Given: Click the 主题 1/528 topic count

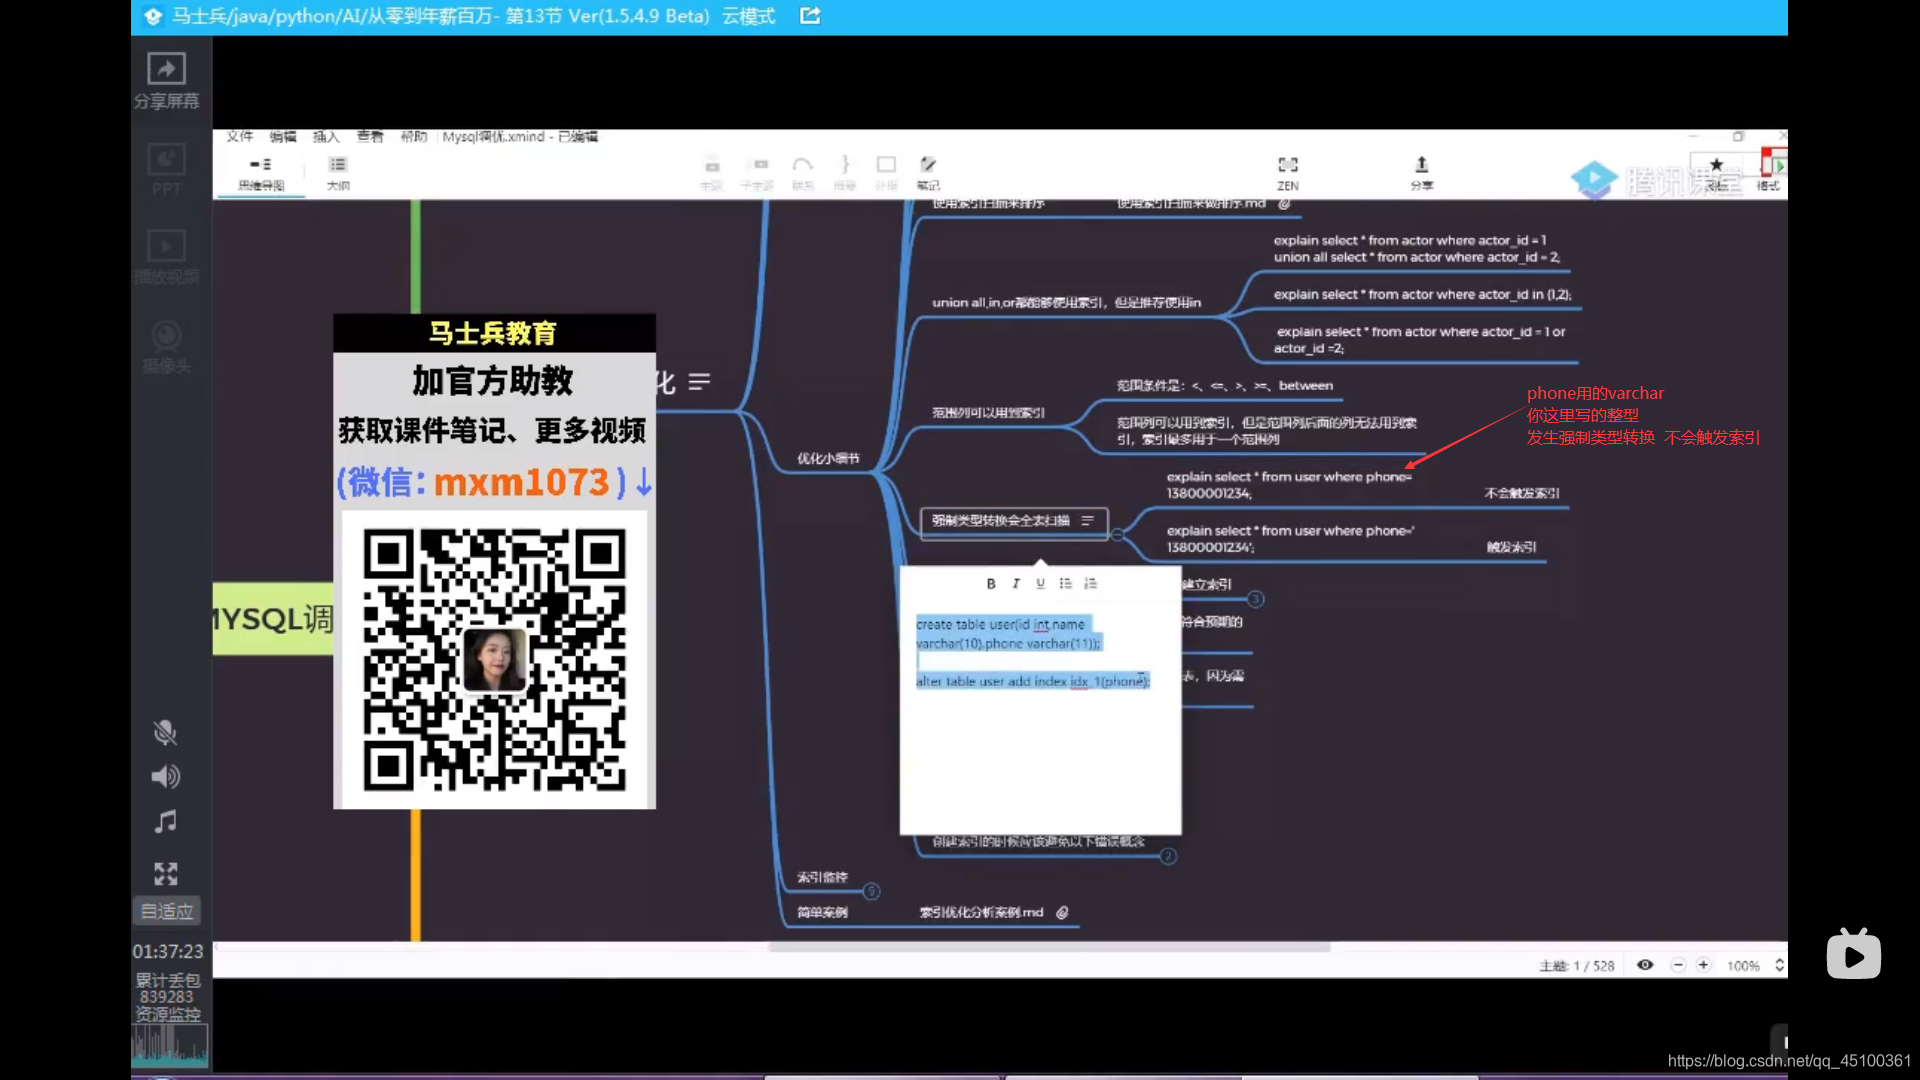Looking at the screenshot, I should click(x=1576, y=966).
